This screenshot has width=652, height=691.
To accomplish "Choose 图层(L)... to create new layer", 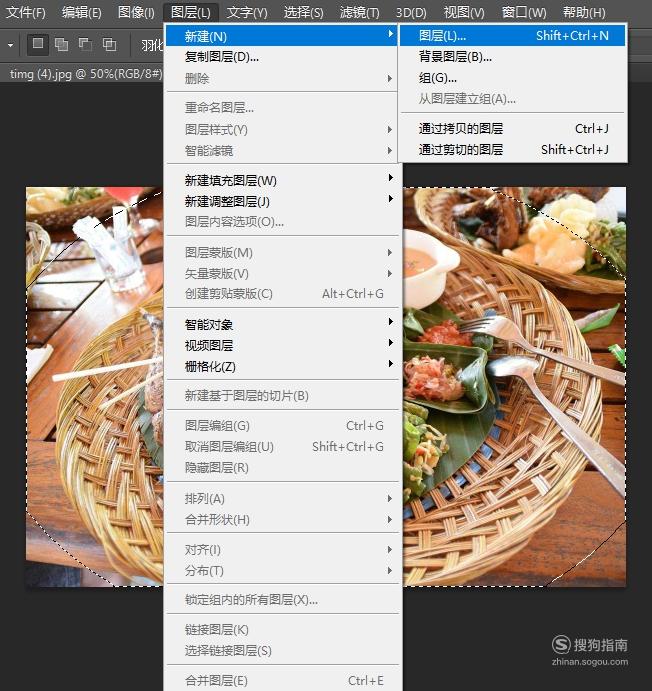I will click(512, 36).
